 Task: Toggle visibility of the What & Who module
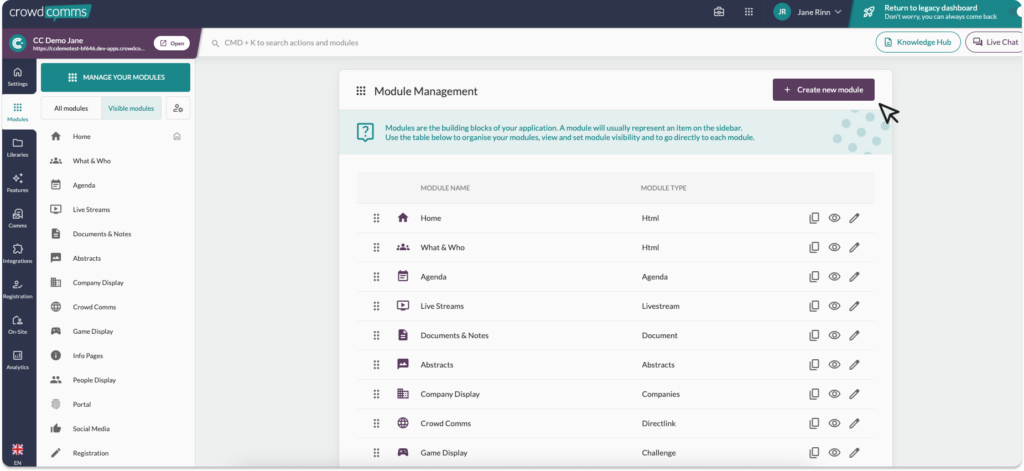click(x=834, y=247)
